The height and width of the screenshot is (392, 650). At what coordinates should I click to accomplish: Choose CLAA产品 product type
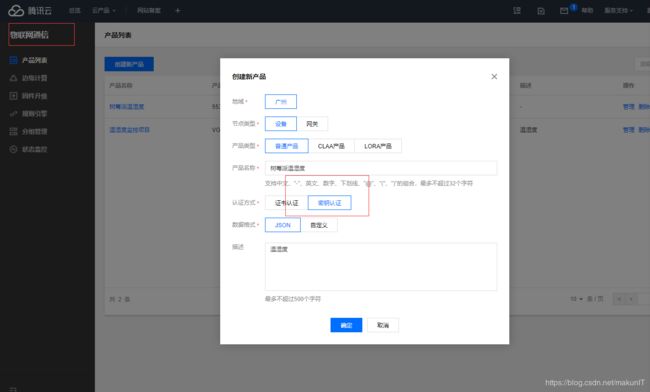[x=331, y=146]
